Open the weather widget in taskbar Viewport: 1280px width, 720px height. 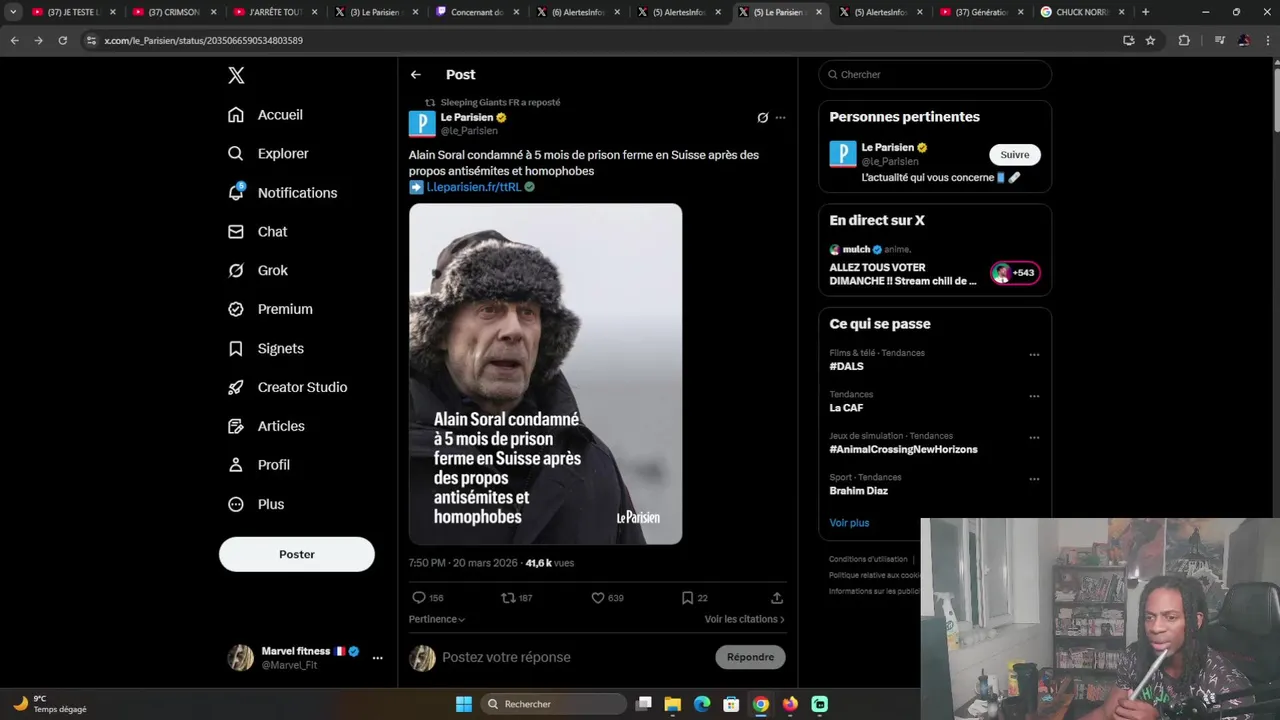pyautogui.click(x=50, y=704)
